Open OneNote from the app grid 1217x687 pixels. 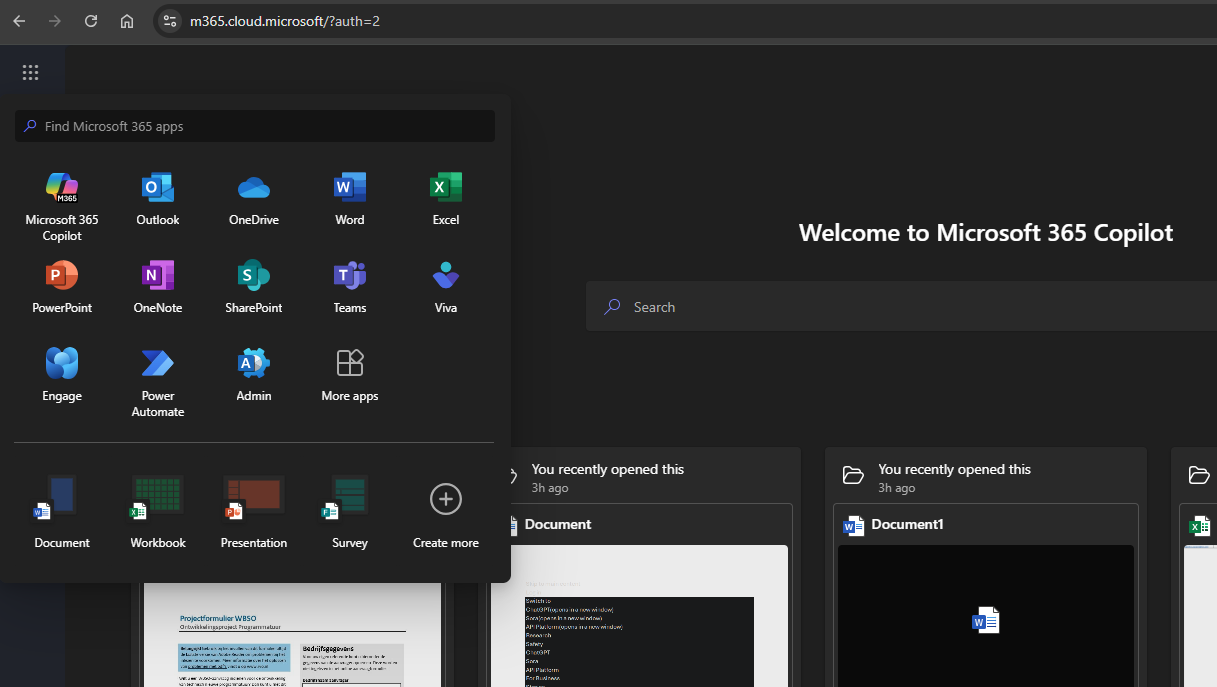coord(158,276)
